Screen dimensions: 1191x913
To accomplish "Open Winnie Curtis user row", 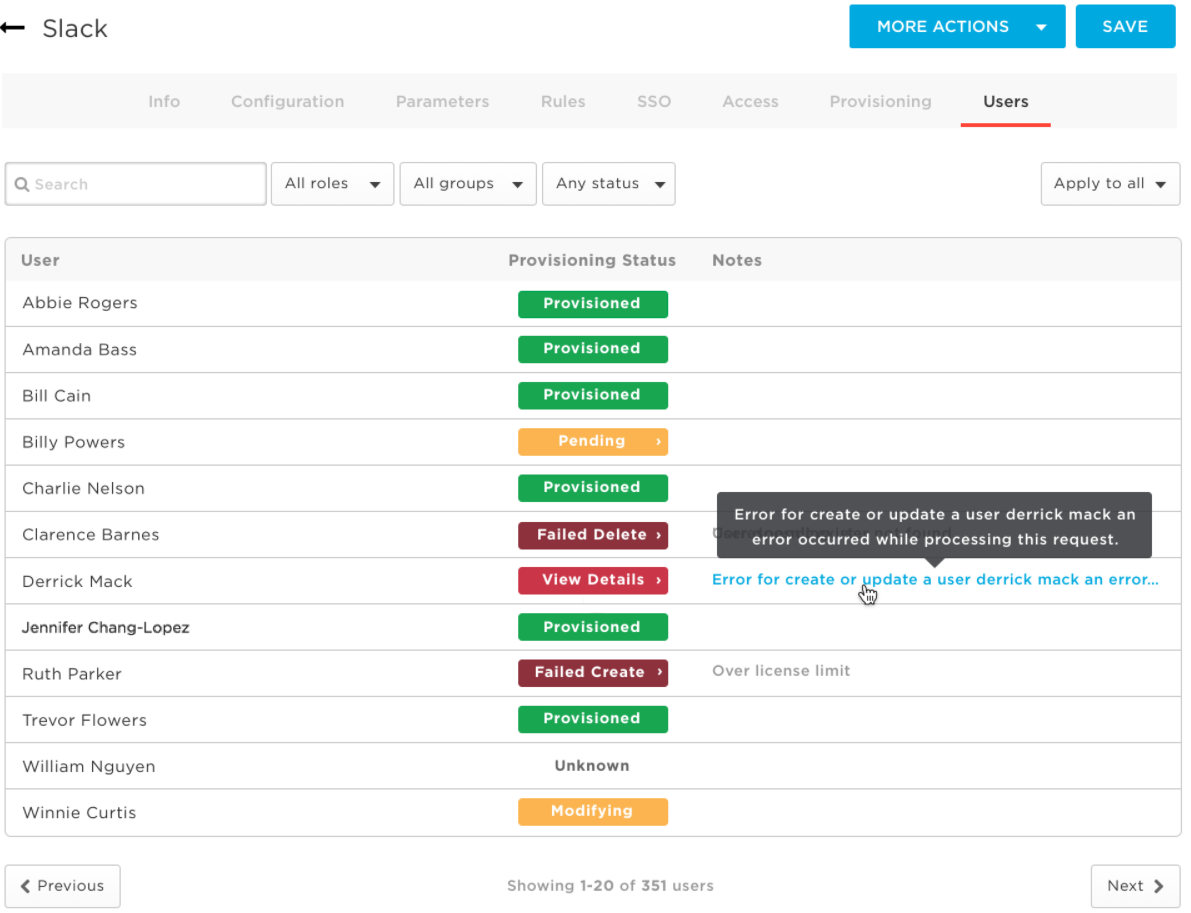I will (x=592, y=813).
